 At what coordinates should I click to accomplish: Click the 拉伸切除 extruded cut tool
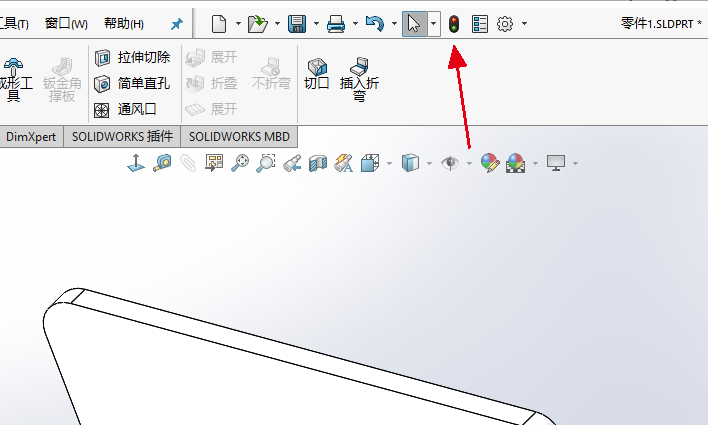click(132, 57)
